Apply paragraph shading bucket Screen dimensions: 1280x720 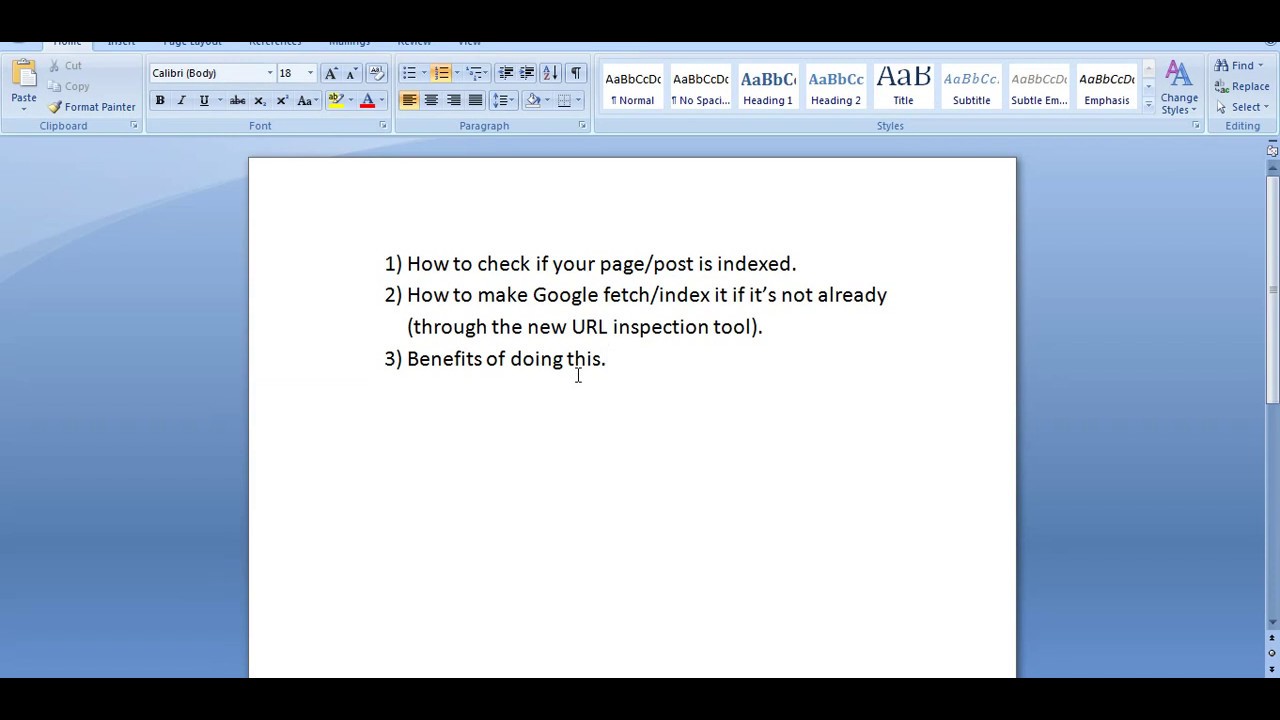pyautogui.click(x=533, y=100)
